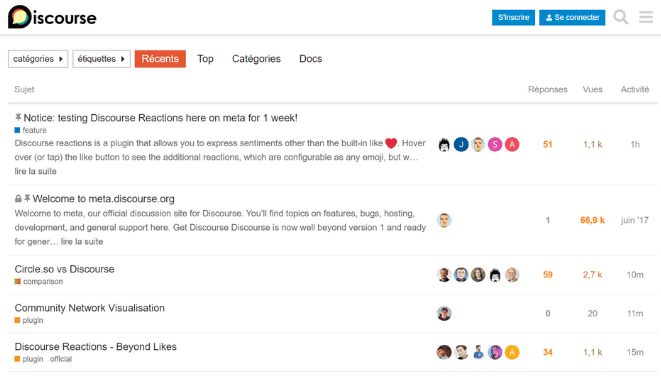Open the feature category badge

click(30, 130)
